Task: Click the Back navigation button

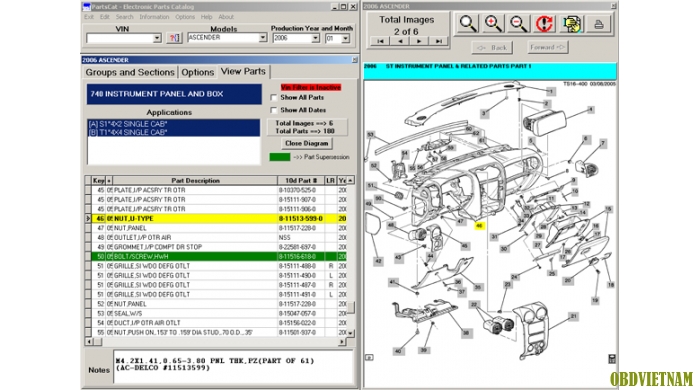Action: coord(492,47)
